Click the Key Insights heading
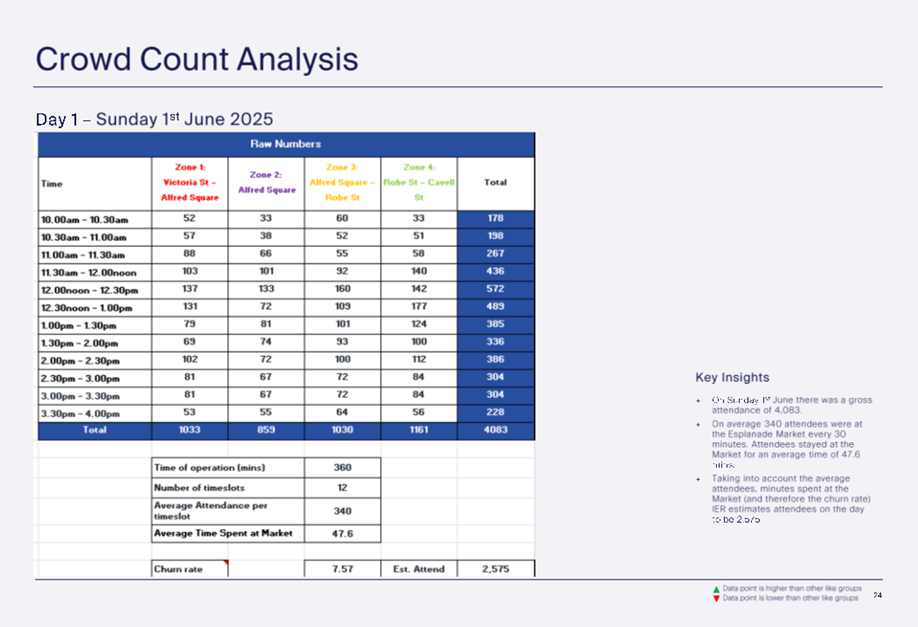Viewport: 918px width, 627px height. [x=732, y=378]
